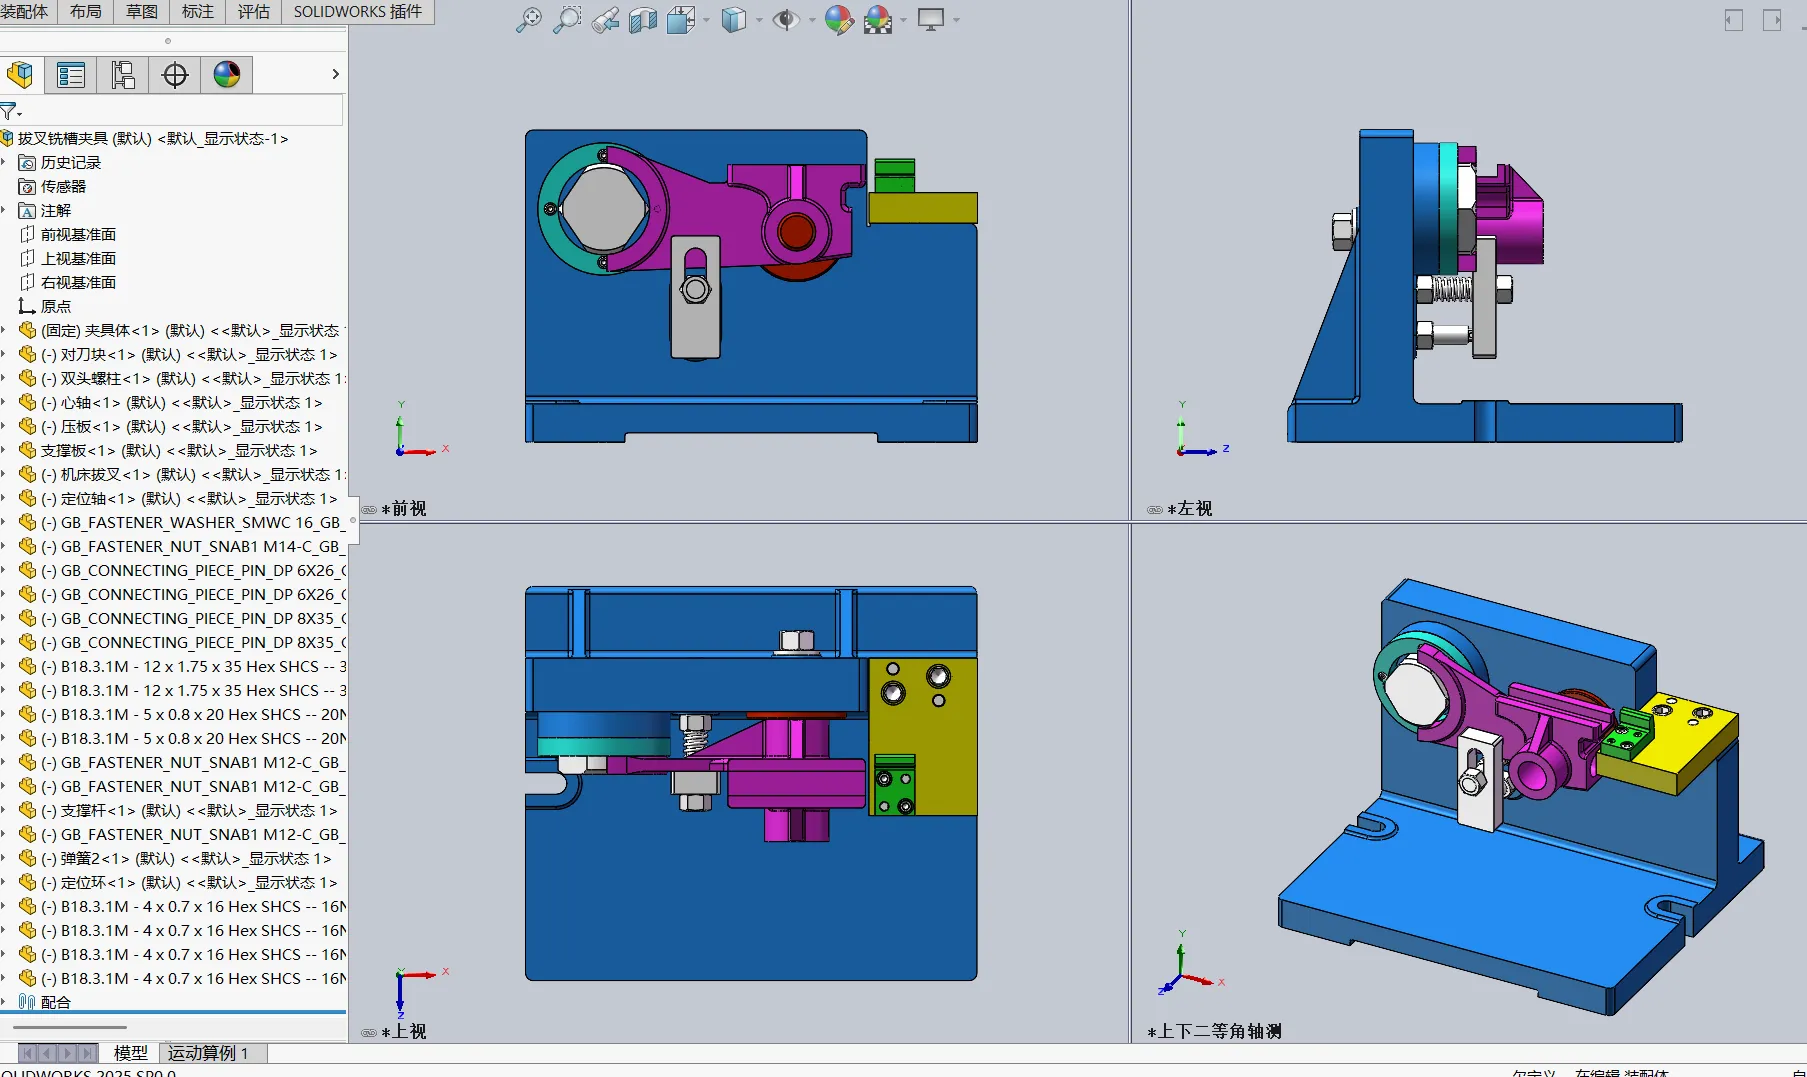The image size is (1807, 1077).
Task: Activate the Section View tool
Action: coord(643,19)
